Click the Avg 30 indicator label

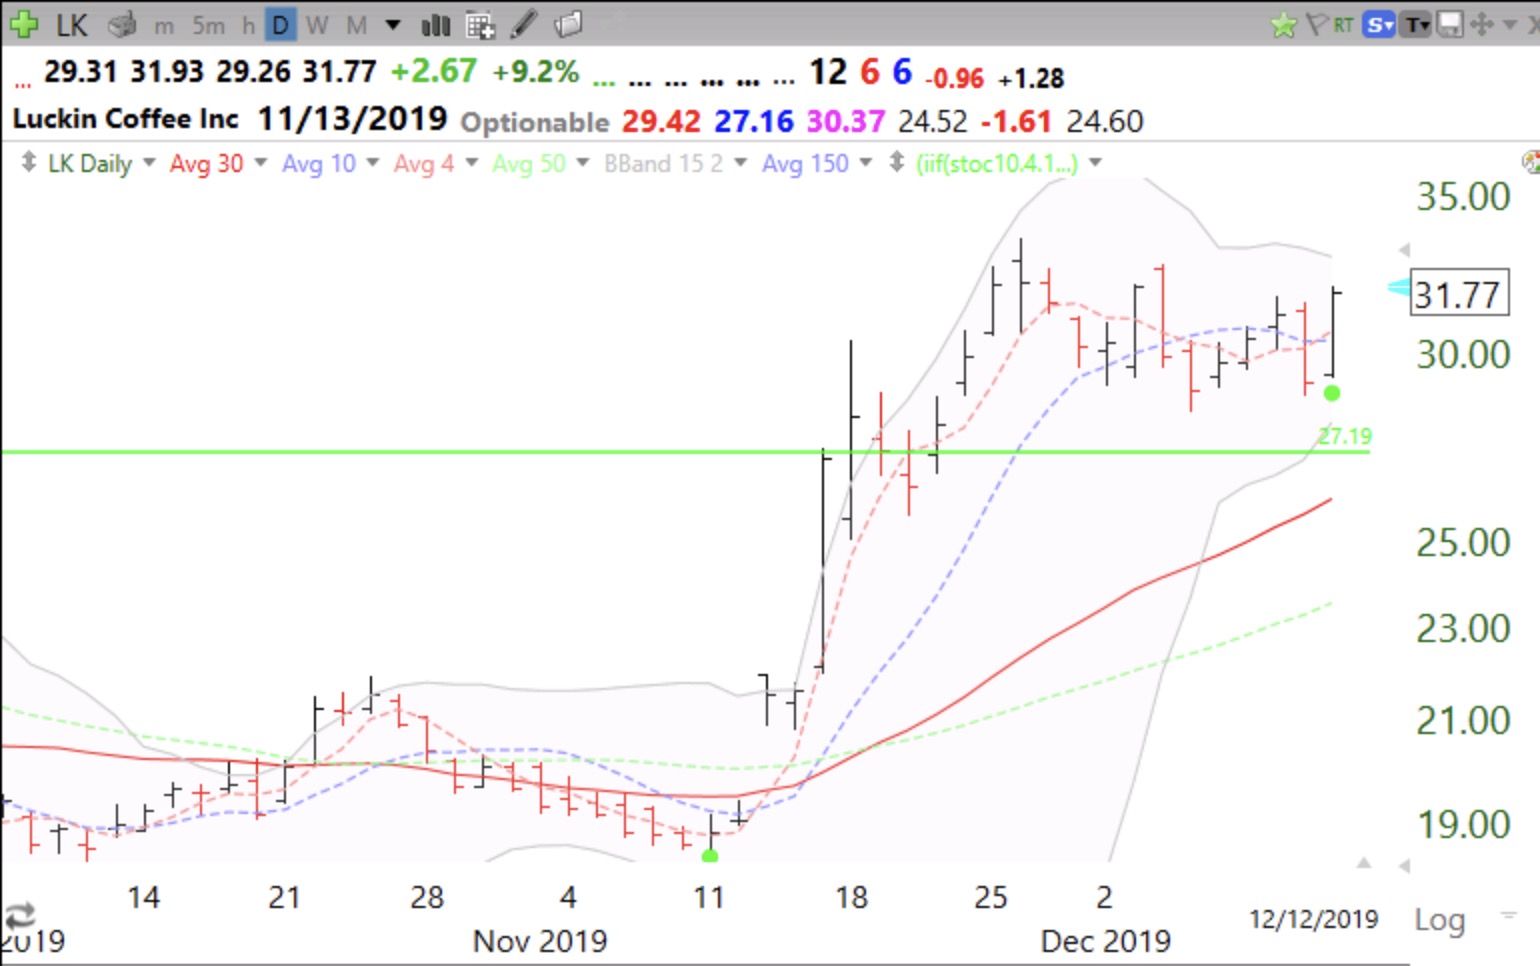(x=206, y=163)
